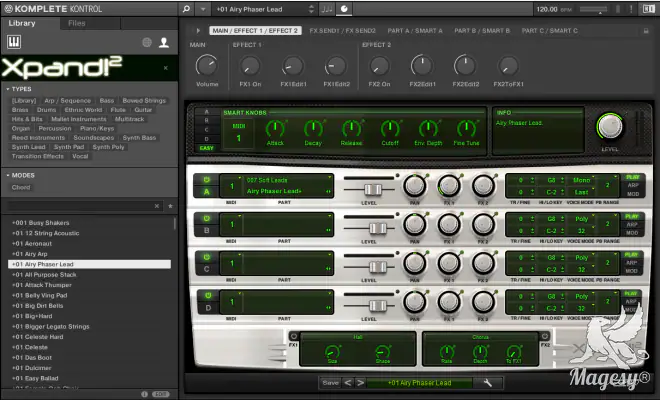
Task: Filter by the Bass type tag
Action: tap(106, 101)
